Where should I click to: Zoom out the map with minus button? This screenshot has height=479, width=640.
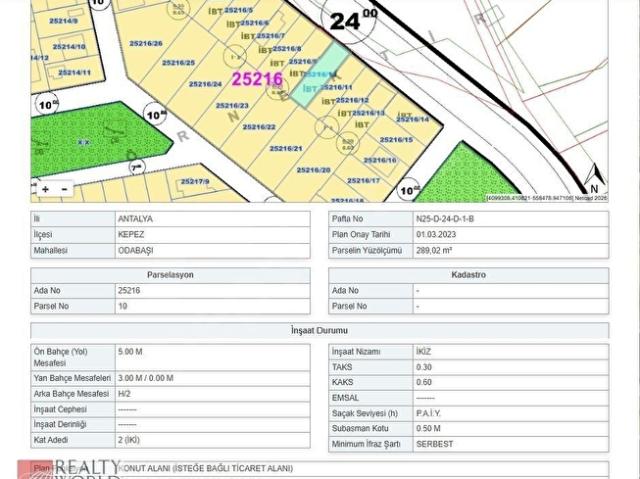tap(64, 189)
